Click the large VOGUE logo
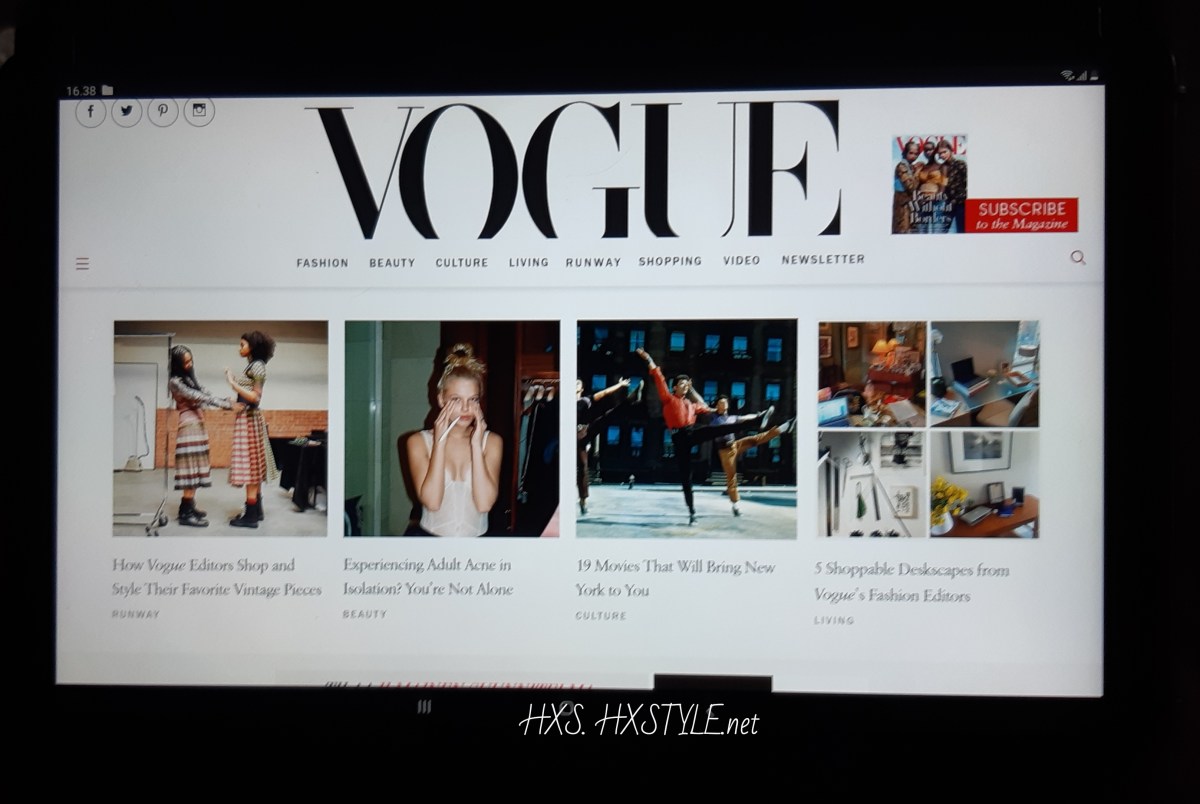The width and height of the screenshot is (1200, 804). point(577,168)
